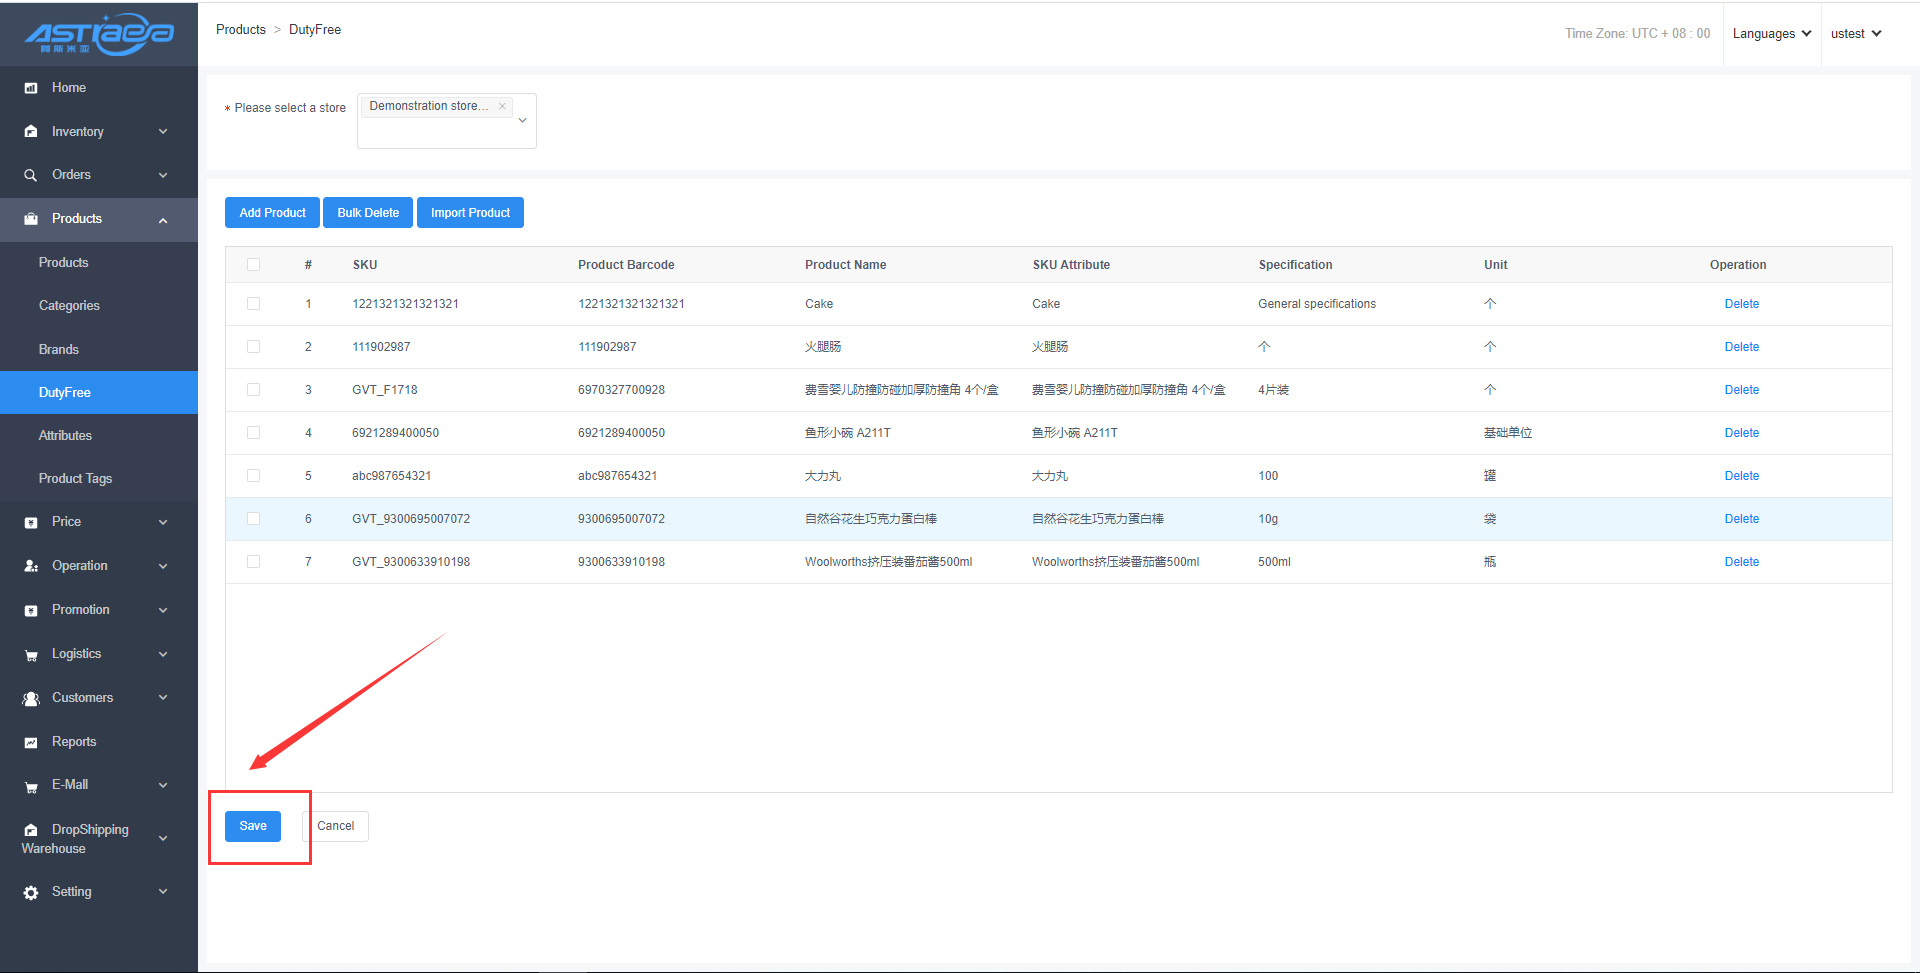Screen dimensions: 1920x973
Task: Click the Inventory warehouse icon
Action: [x=31, y=132]
